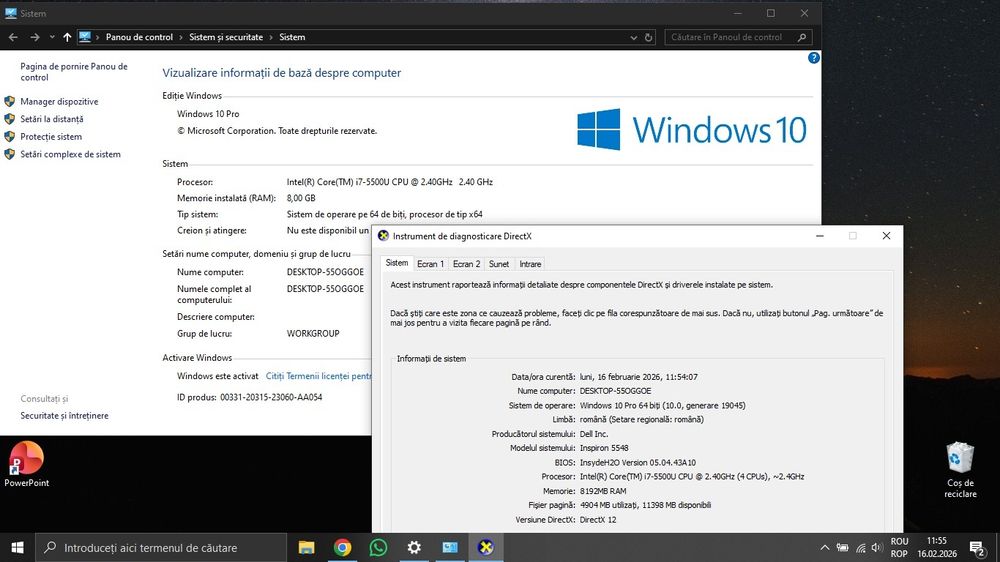1000x562 pixels.
Task: Open the Windows Start menu
Action: click(17, 547)
